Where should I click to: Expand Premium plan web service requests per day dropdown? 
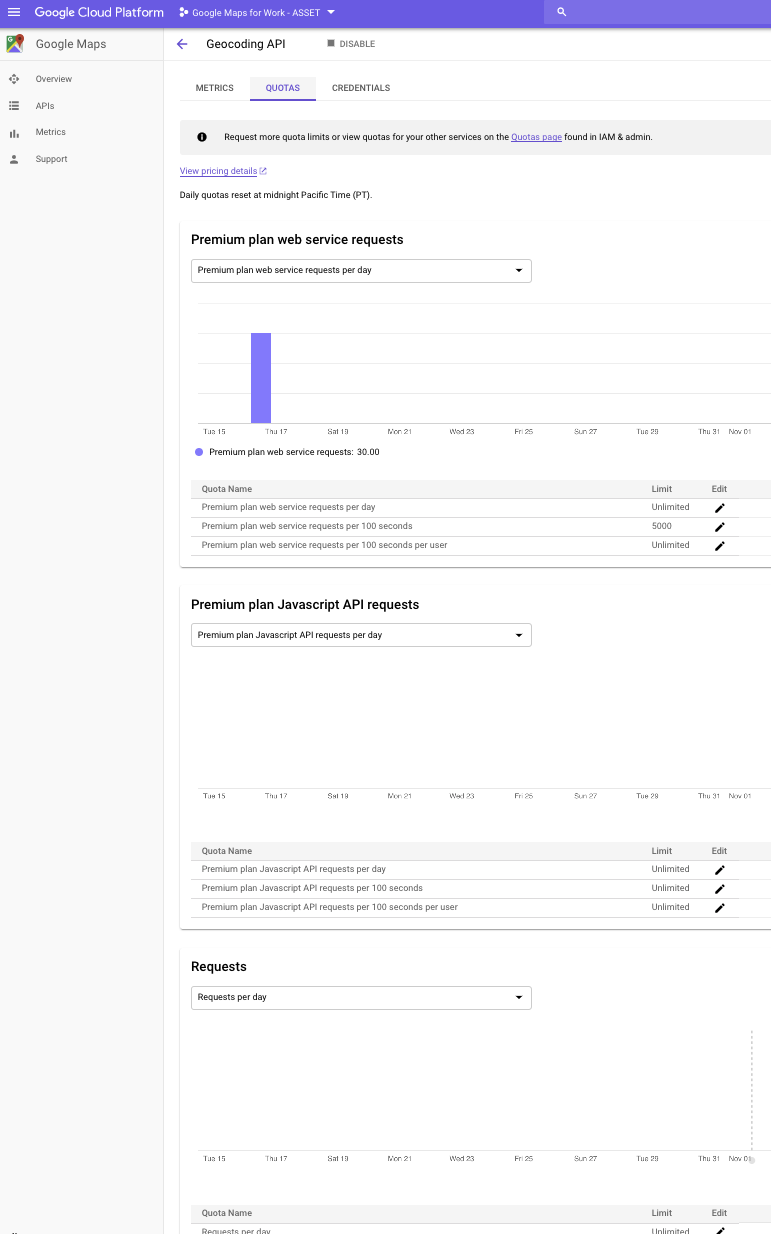(361, 270)
